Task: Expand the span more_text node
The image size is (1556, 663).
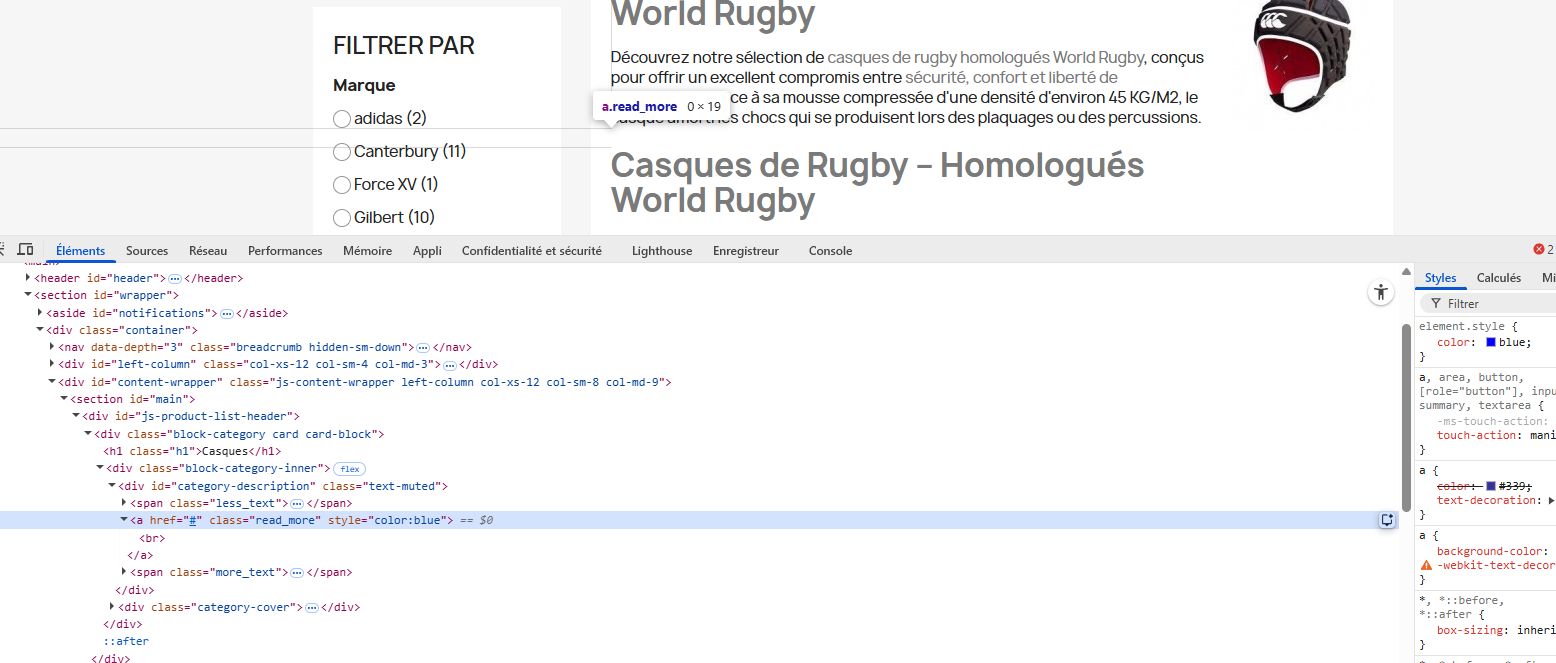Action: pyautogui.click(x=124, y=573)
